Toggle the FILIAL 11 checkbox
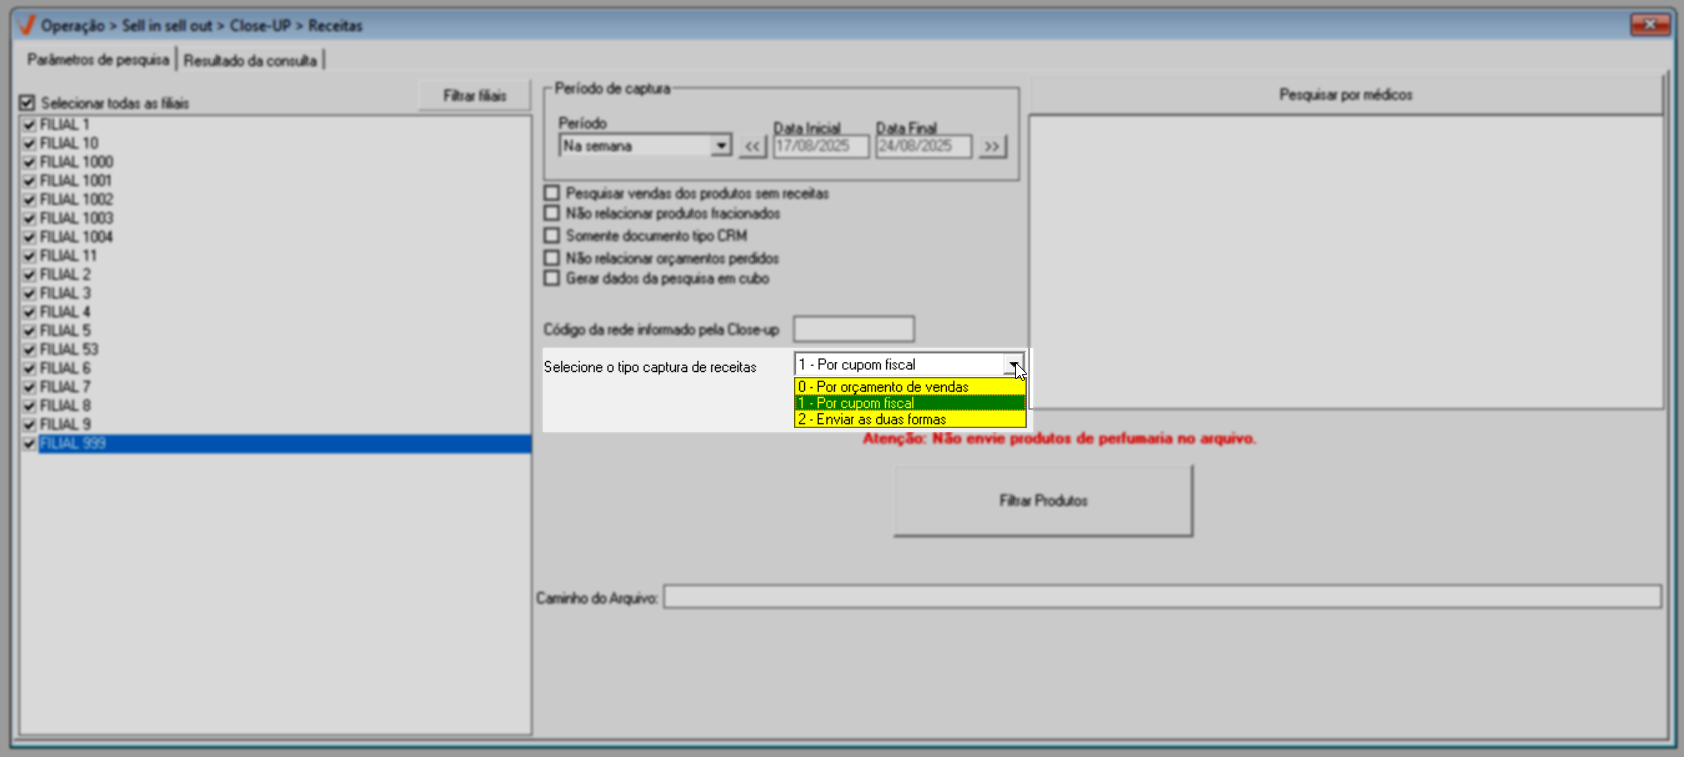 coord(29,256)
